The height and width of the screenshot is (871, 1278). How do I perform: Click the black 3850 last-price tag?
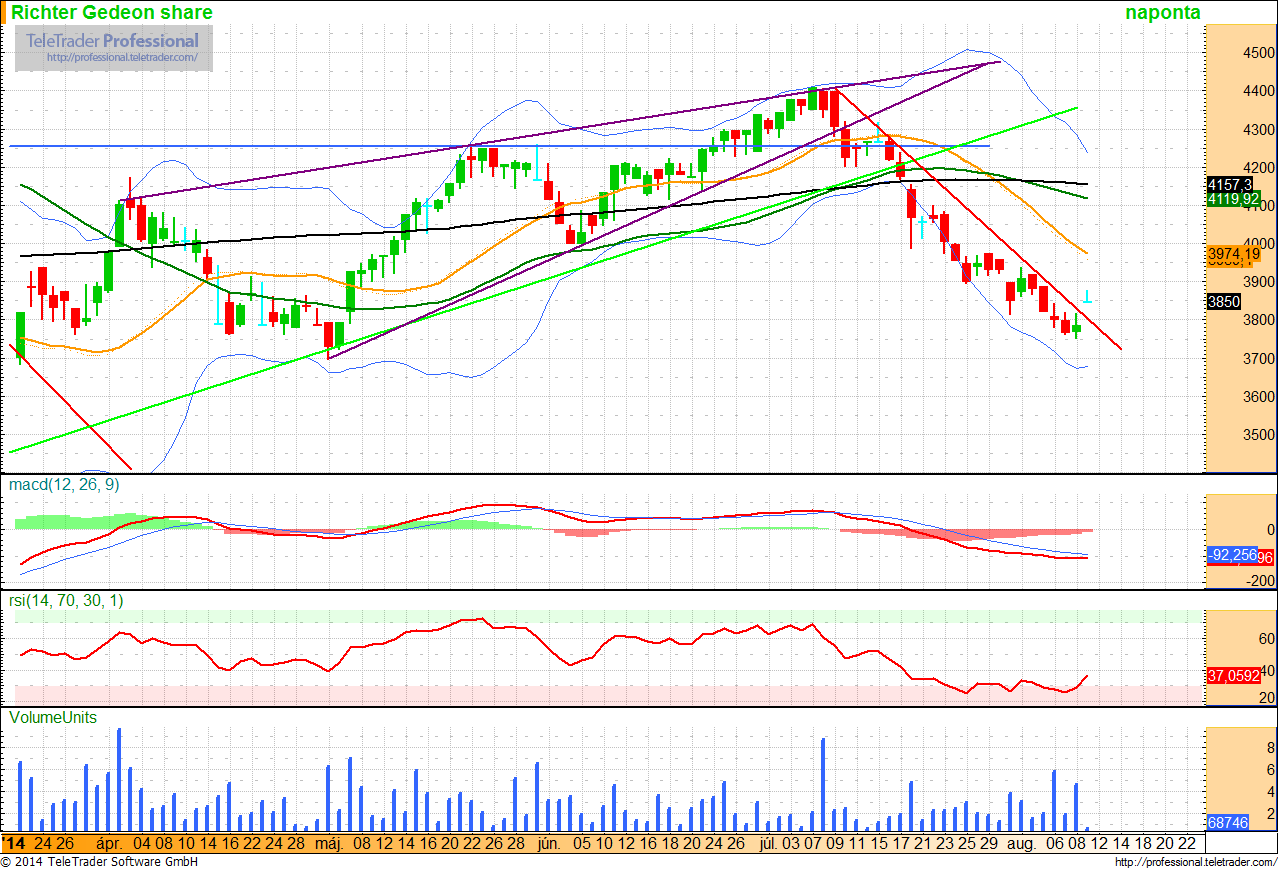pos(1224,301)
